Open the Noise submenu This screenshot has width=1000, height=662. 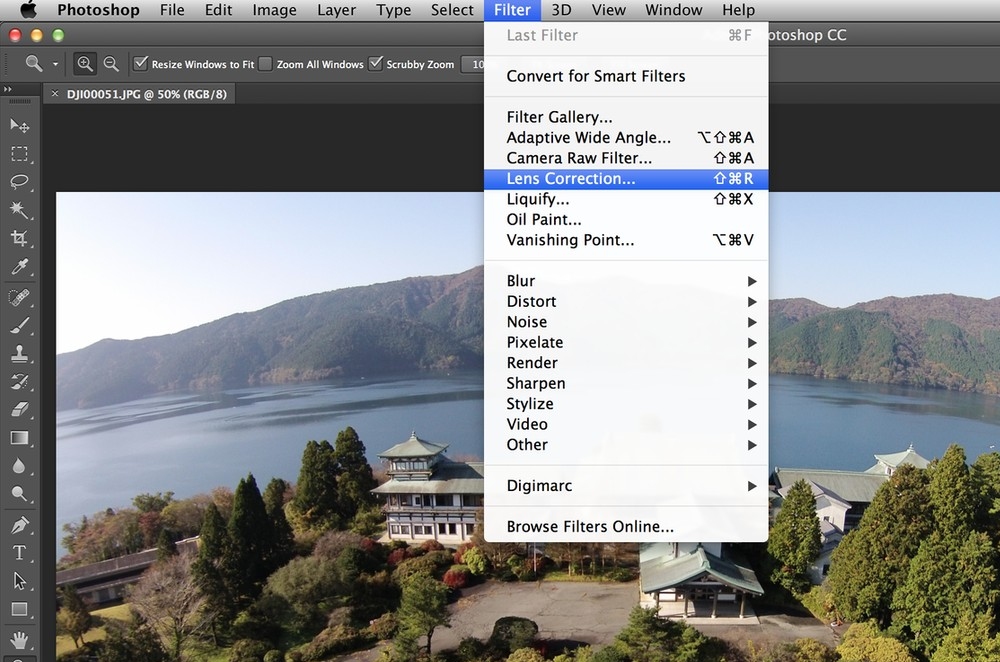(626, 321)
